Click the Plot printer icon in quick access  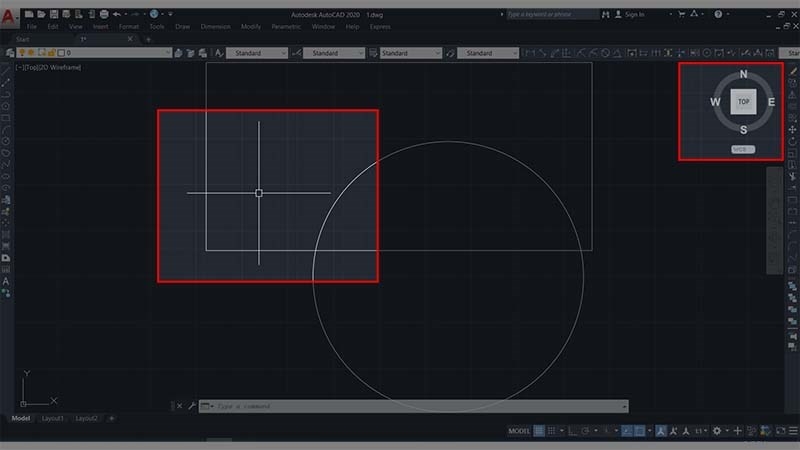tap(104, 14)
